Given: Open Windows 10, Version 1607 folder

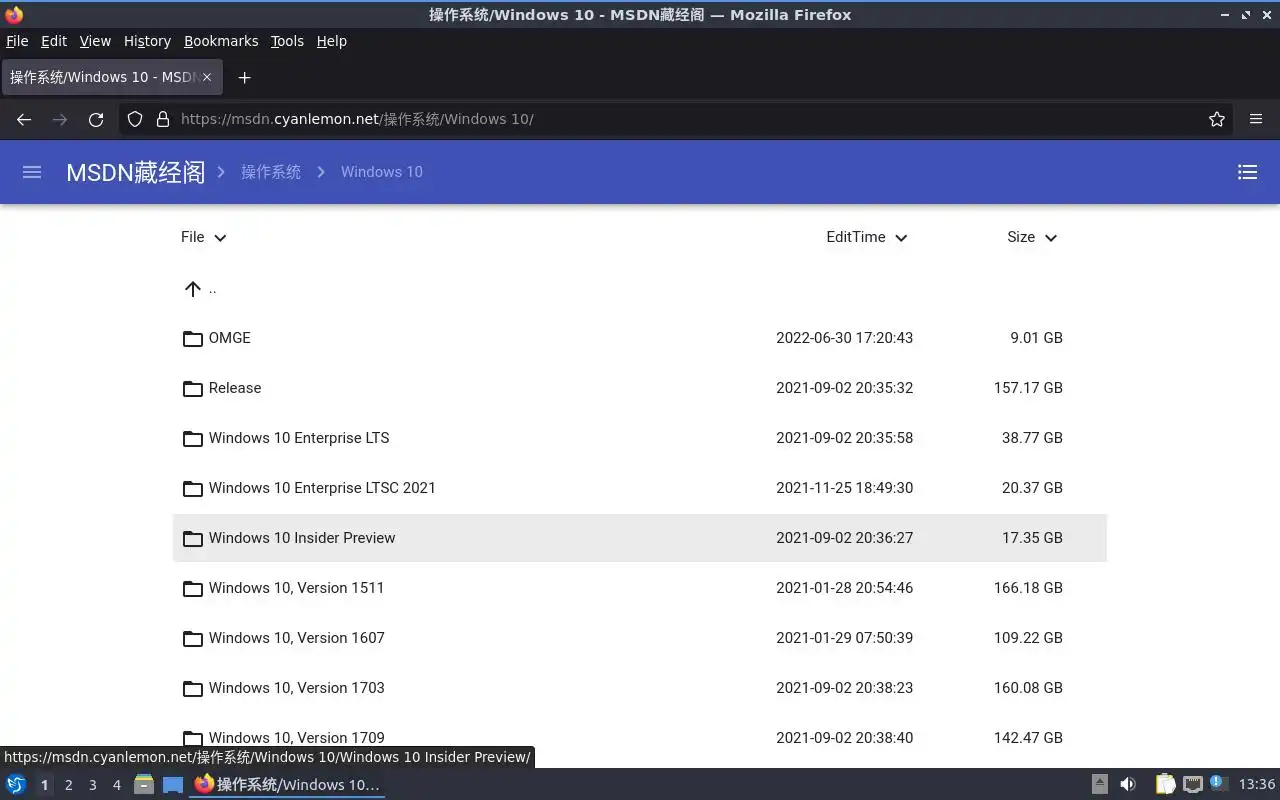Looking at the screenshot, I should pyautogui.click(x=640, y=638).
